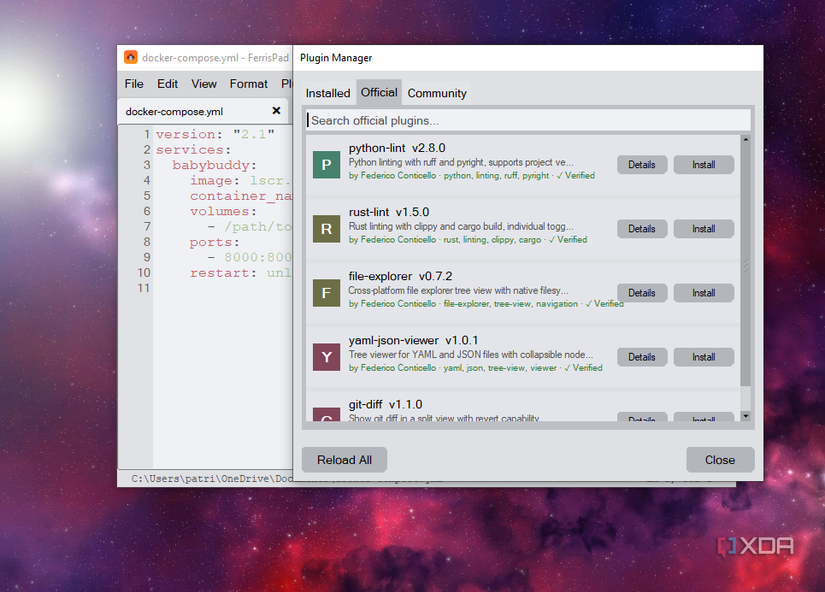Click the yaml-json-viewer v1.0.1 title
The image size is (825, 592).
point(414,341)
